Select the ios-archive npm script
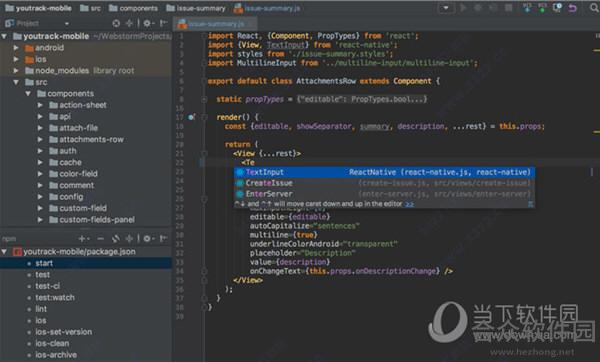 point(56,355)
